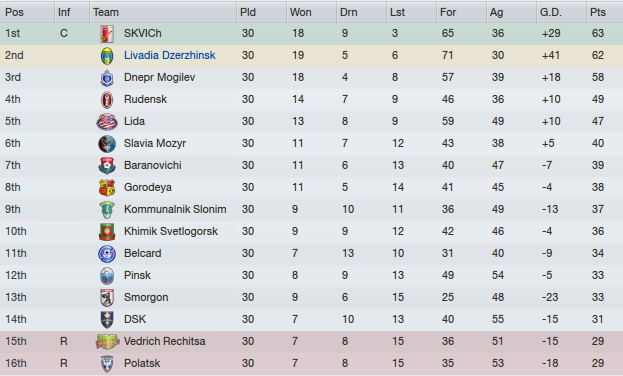This screenshot has width=623, height=376.
Task: Sort table by the Pts column header
Action: 604,12
